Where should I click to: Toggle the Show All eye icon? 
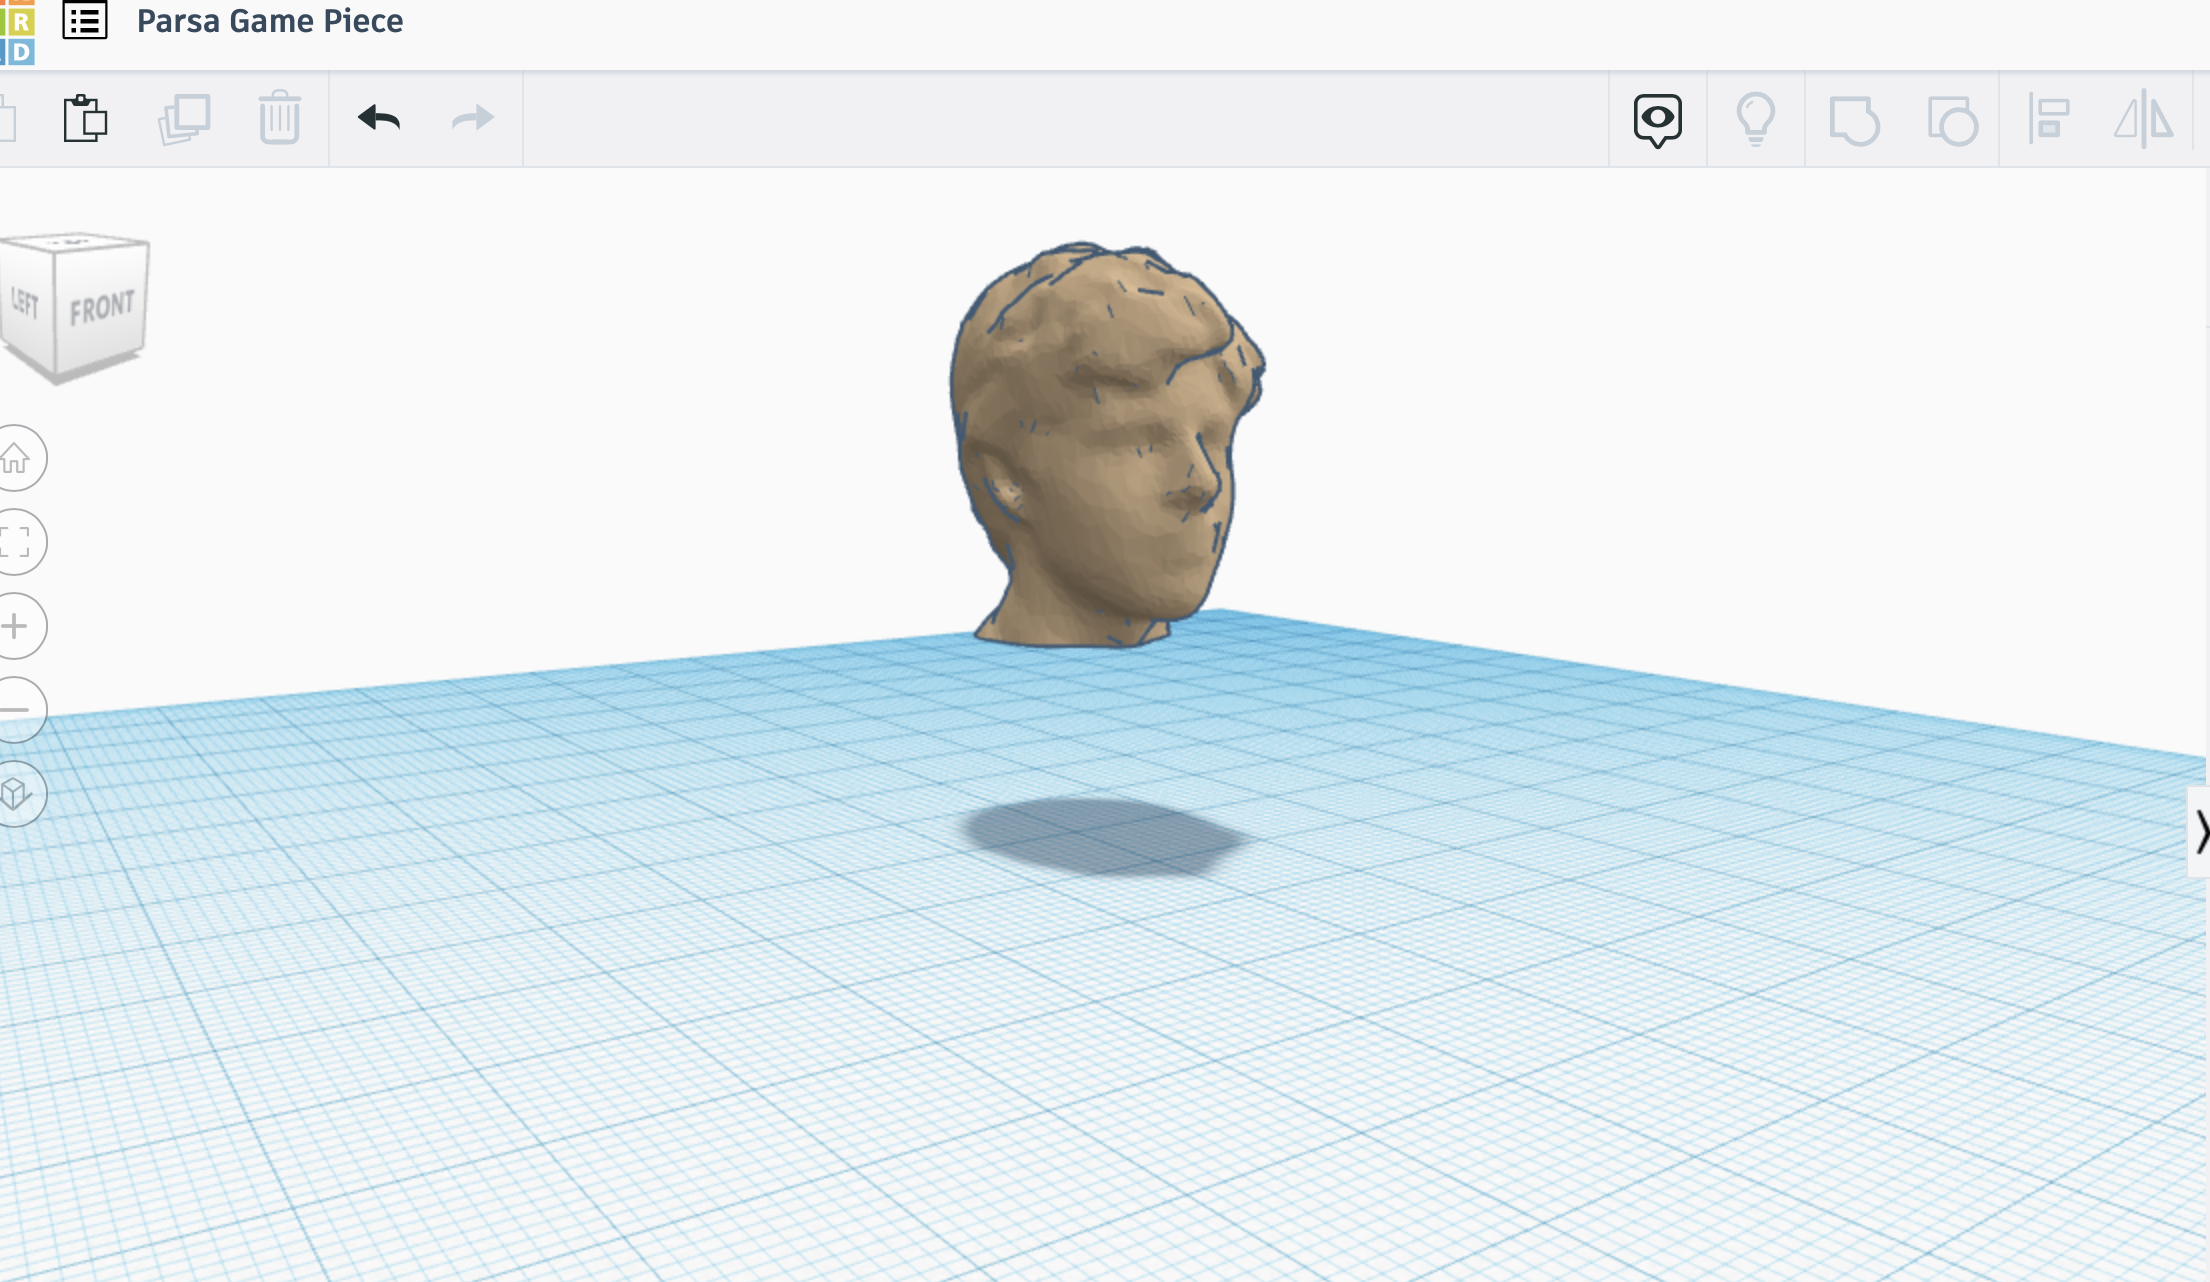[x=1657, y=120]
